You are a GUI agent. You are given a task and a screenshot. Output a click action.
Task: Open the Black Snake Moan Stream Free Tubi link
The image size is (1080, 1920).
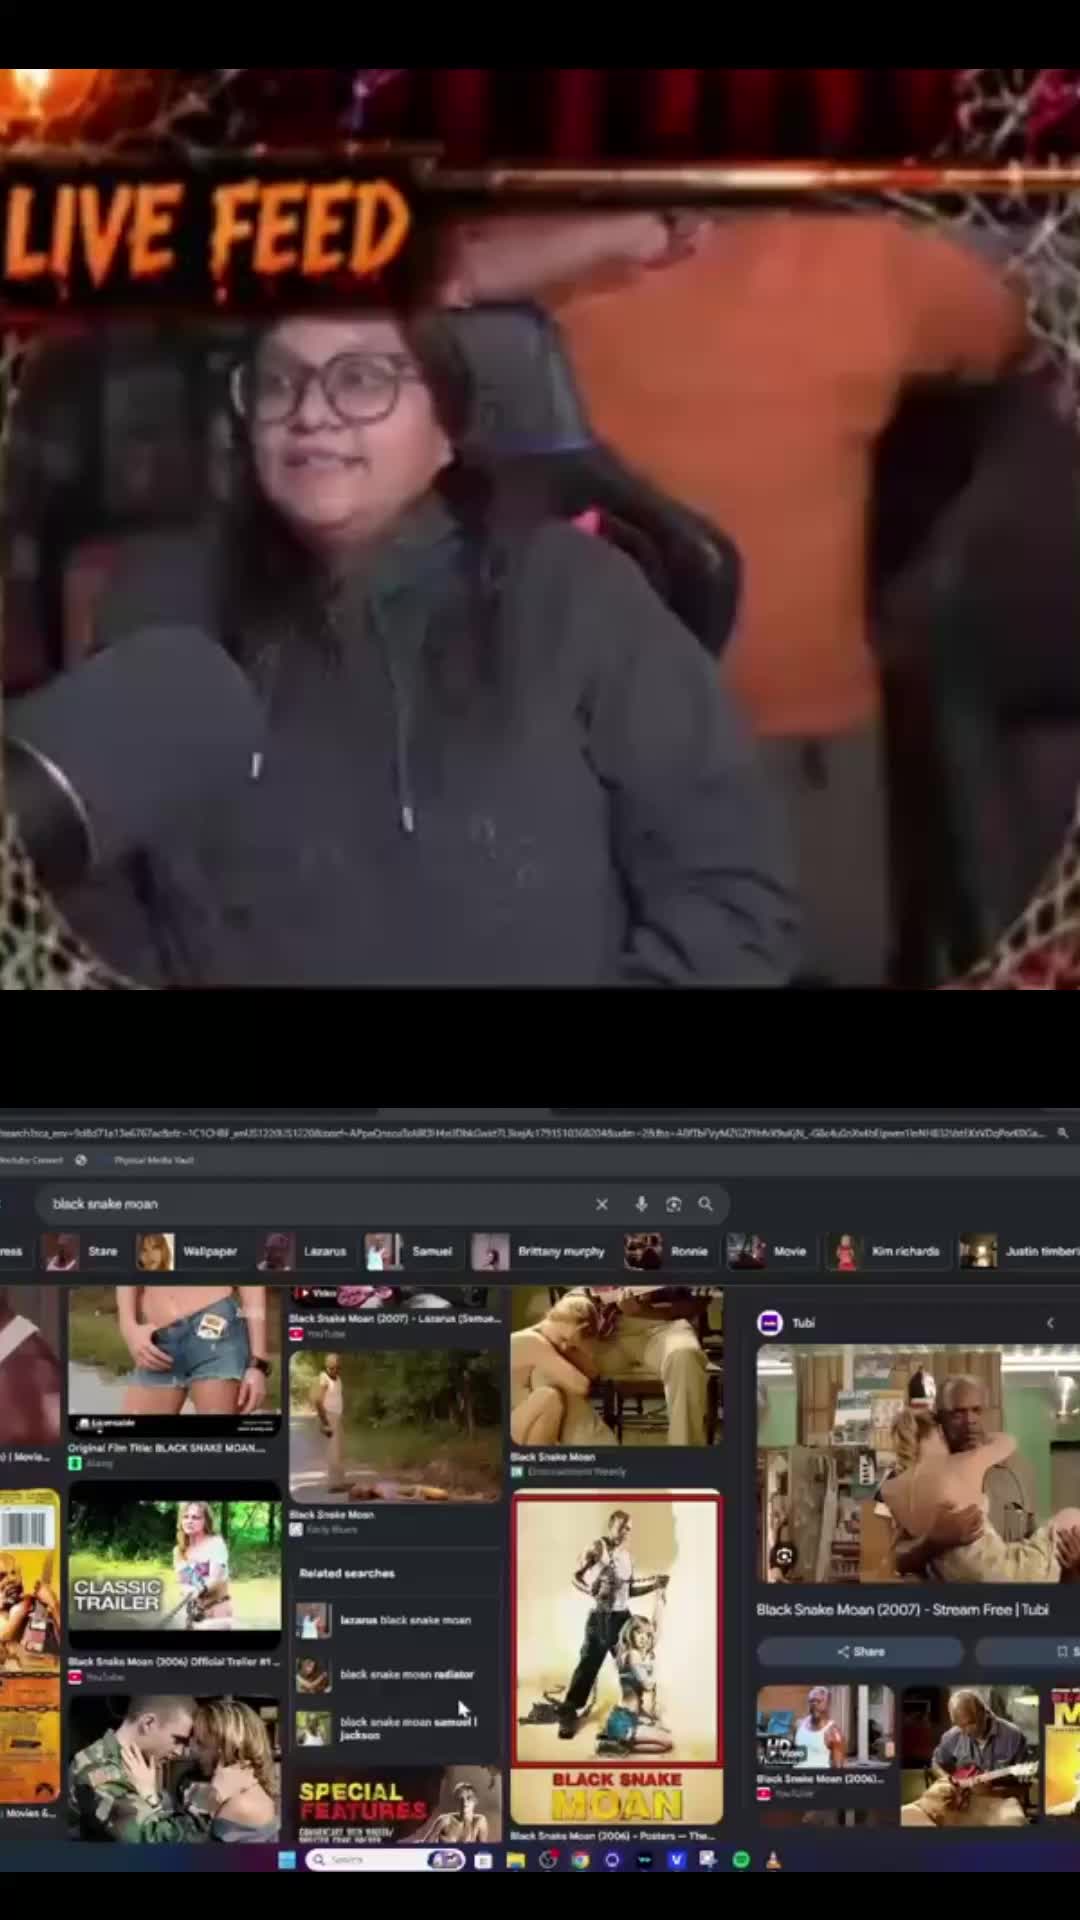[x=903, y=1610]
